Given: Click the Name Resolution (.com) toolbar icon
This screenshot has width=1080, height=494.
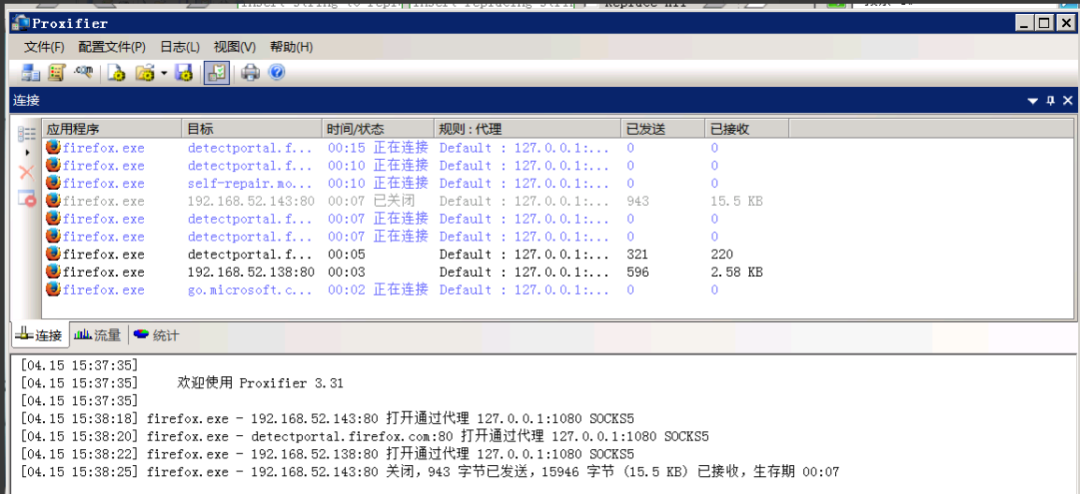Looking at the screenshot, I should pos(83,72).
